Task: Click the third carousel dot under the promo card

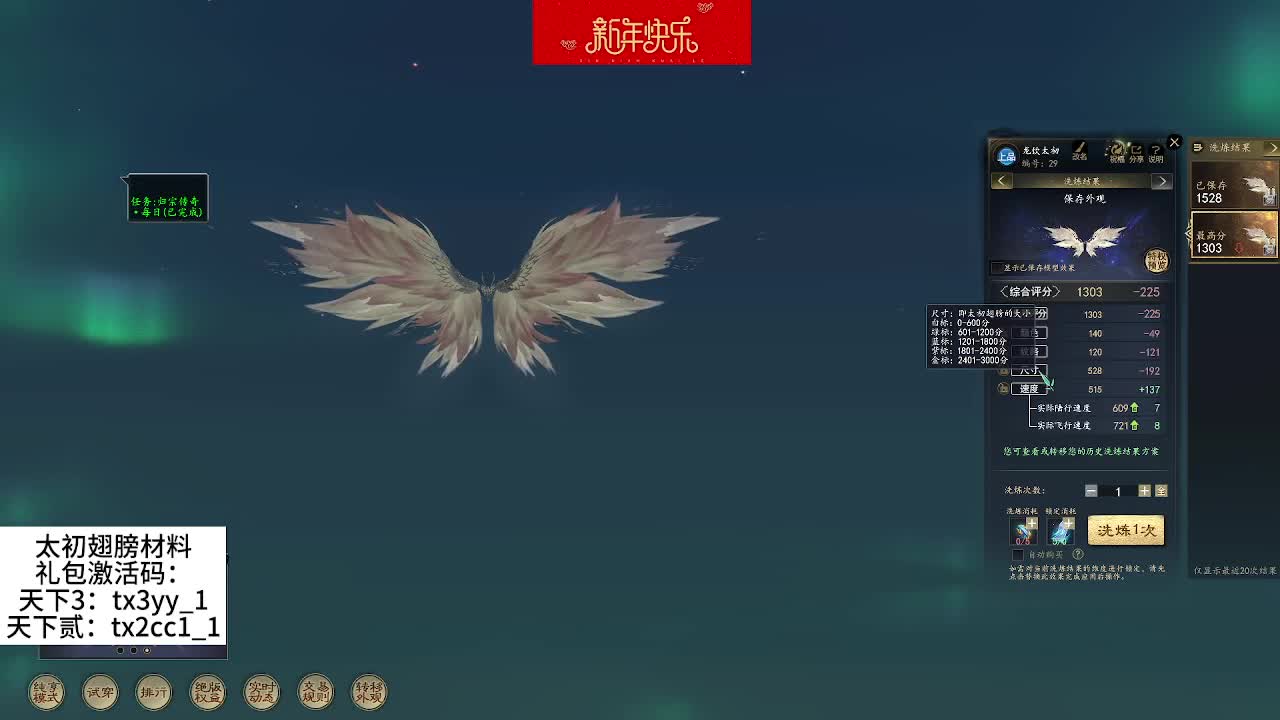Action: 147,651
